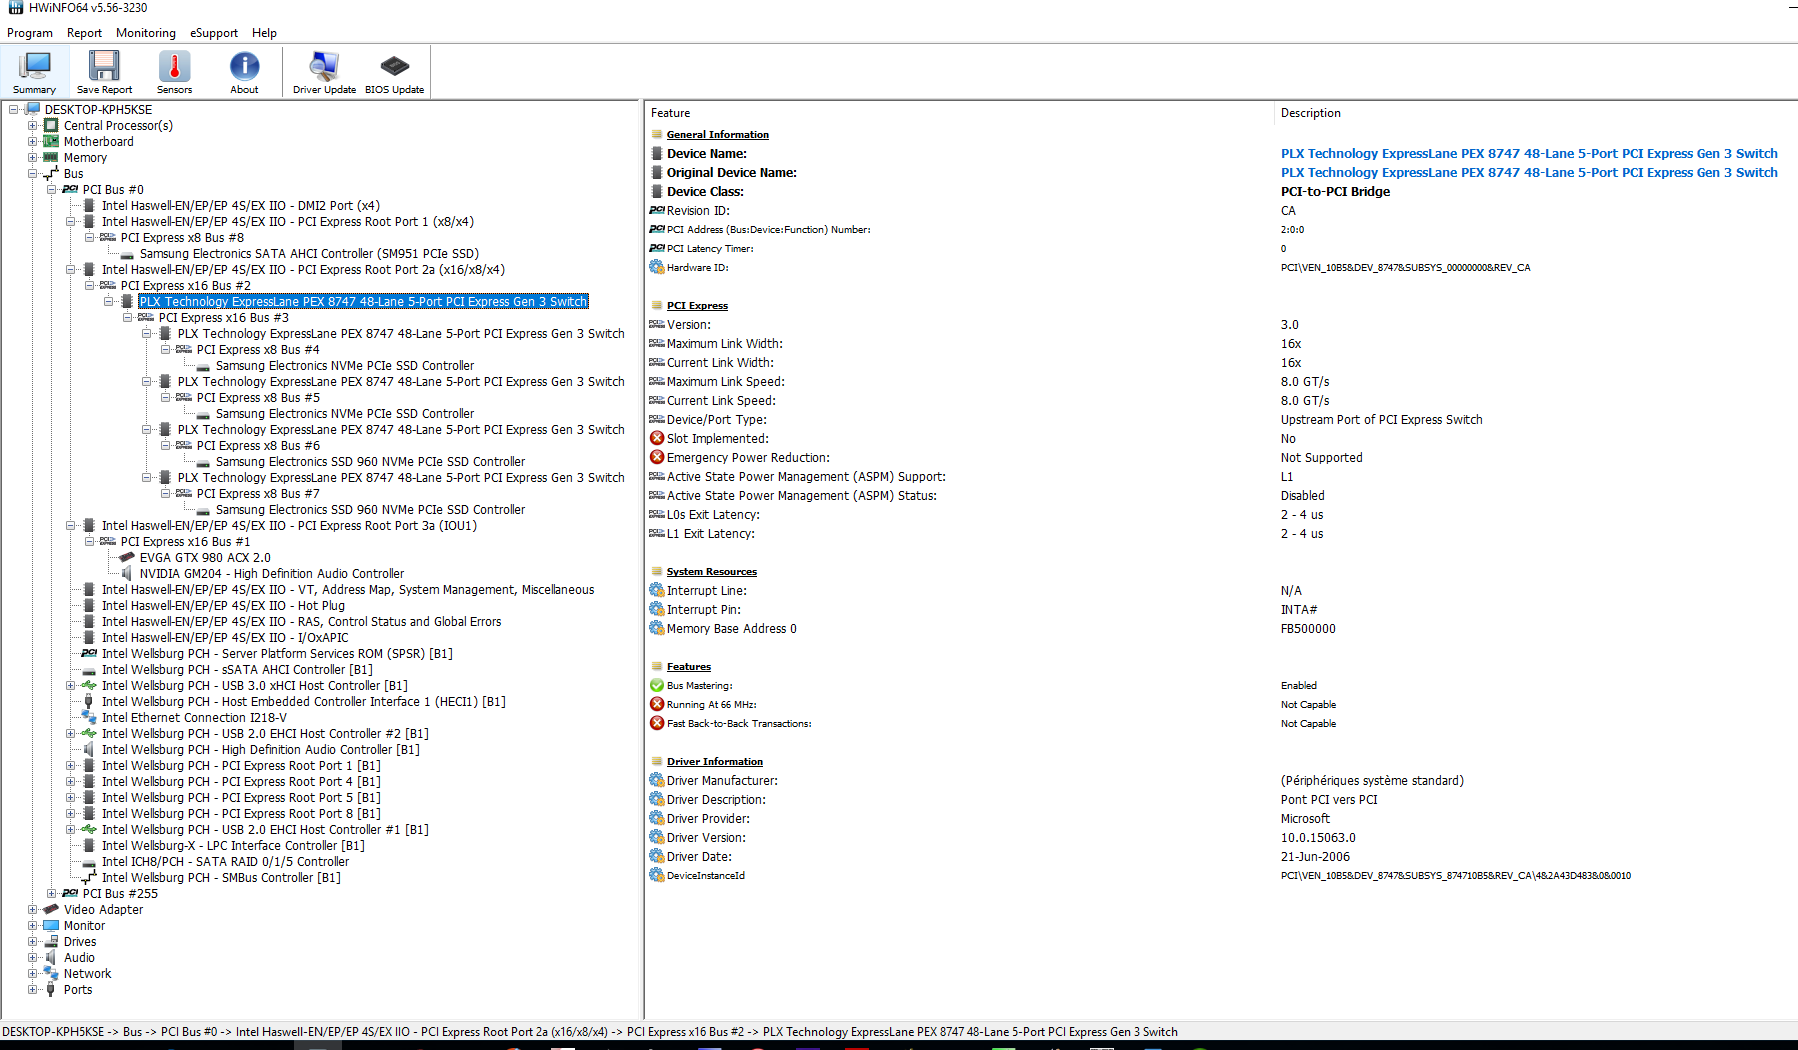This screenshot has height=1050, width=1798.
Task: Select PCI Express x8 Bus #4
Action: (258, 350)
